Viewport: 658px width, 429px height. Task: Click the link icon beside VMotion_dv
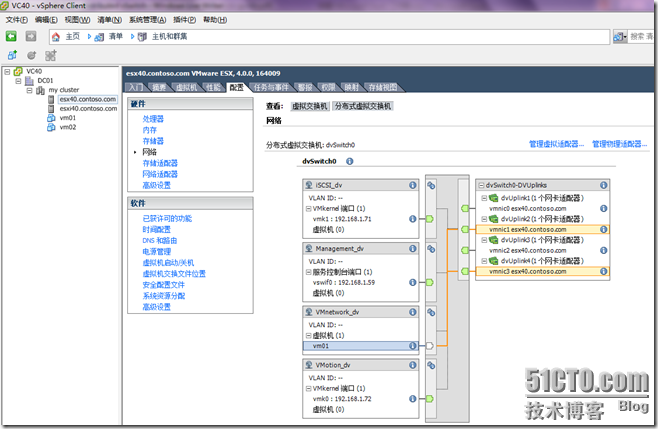431,365
